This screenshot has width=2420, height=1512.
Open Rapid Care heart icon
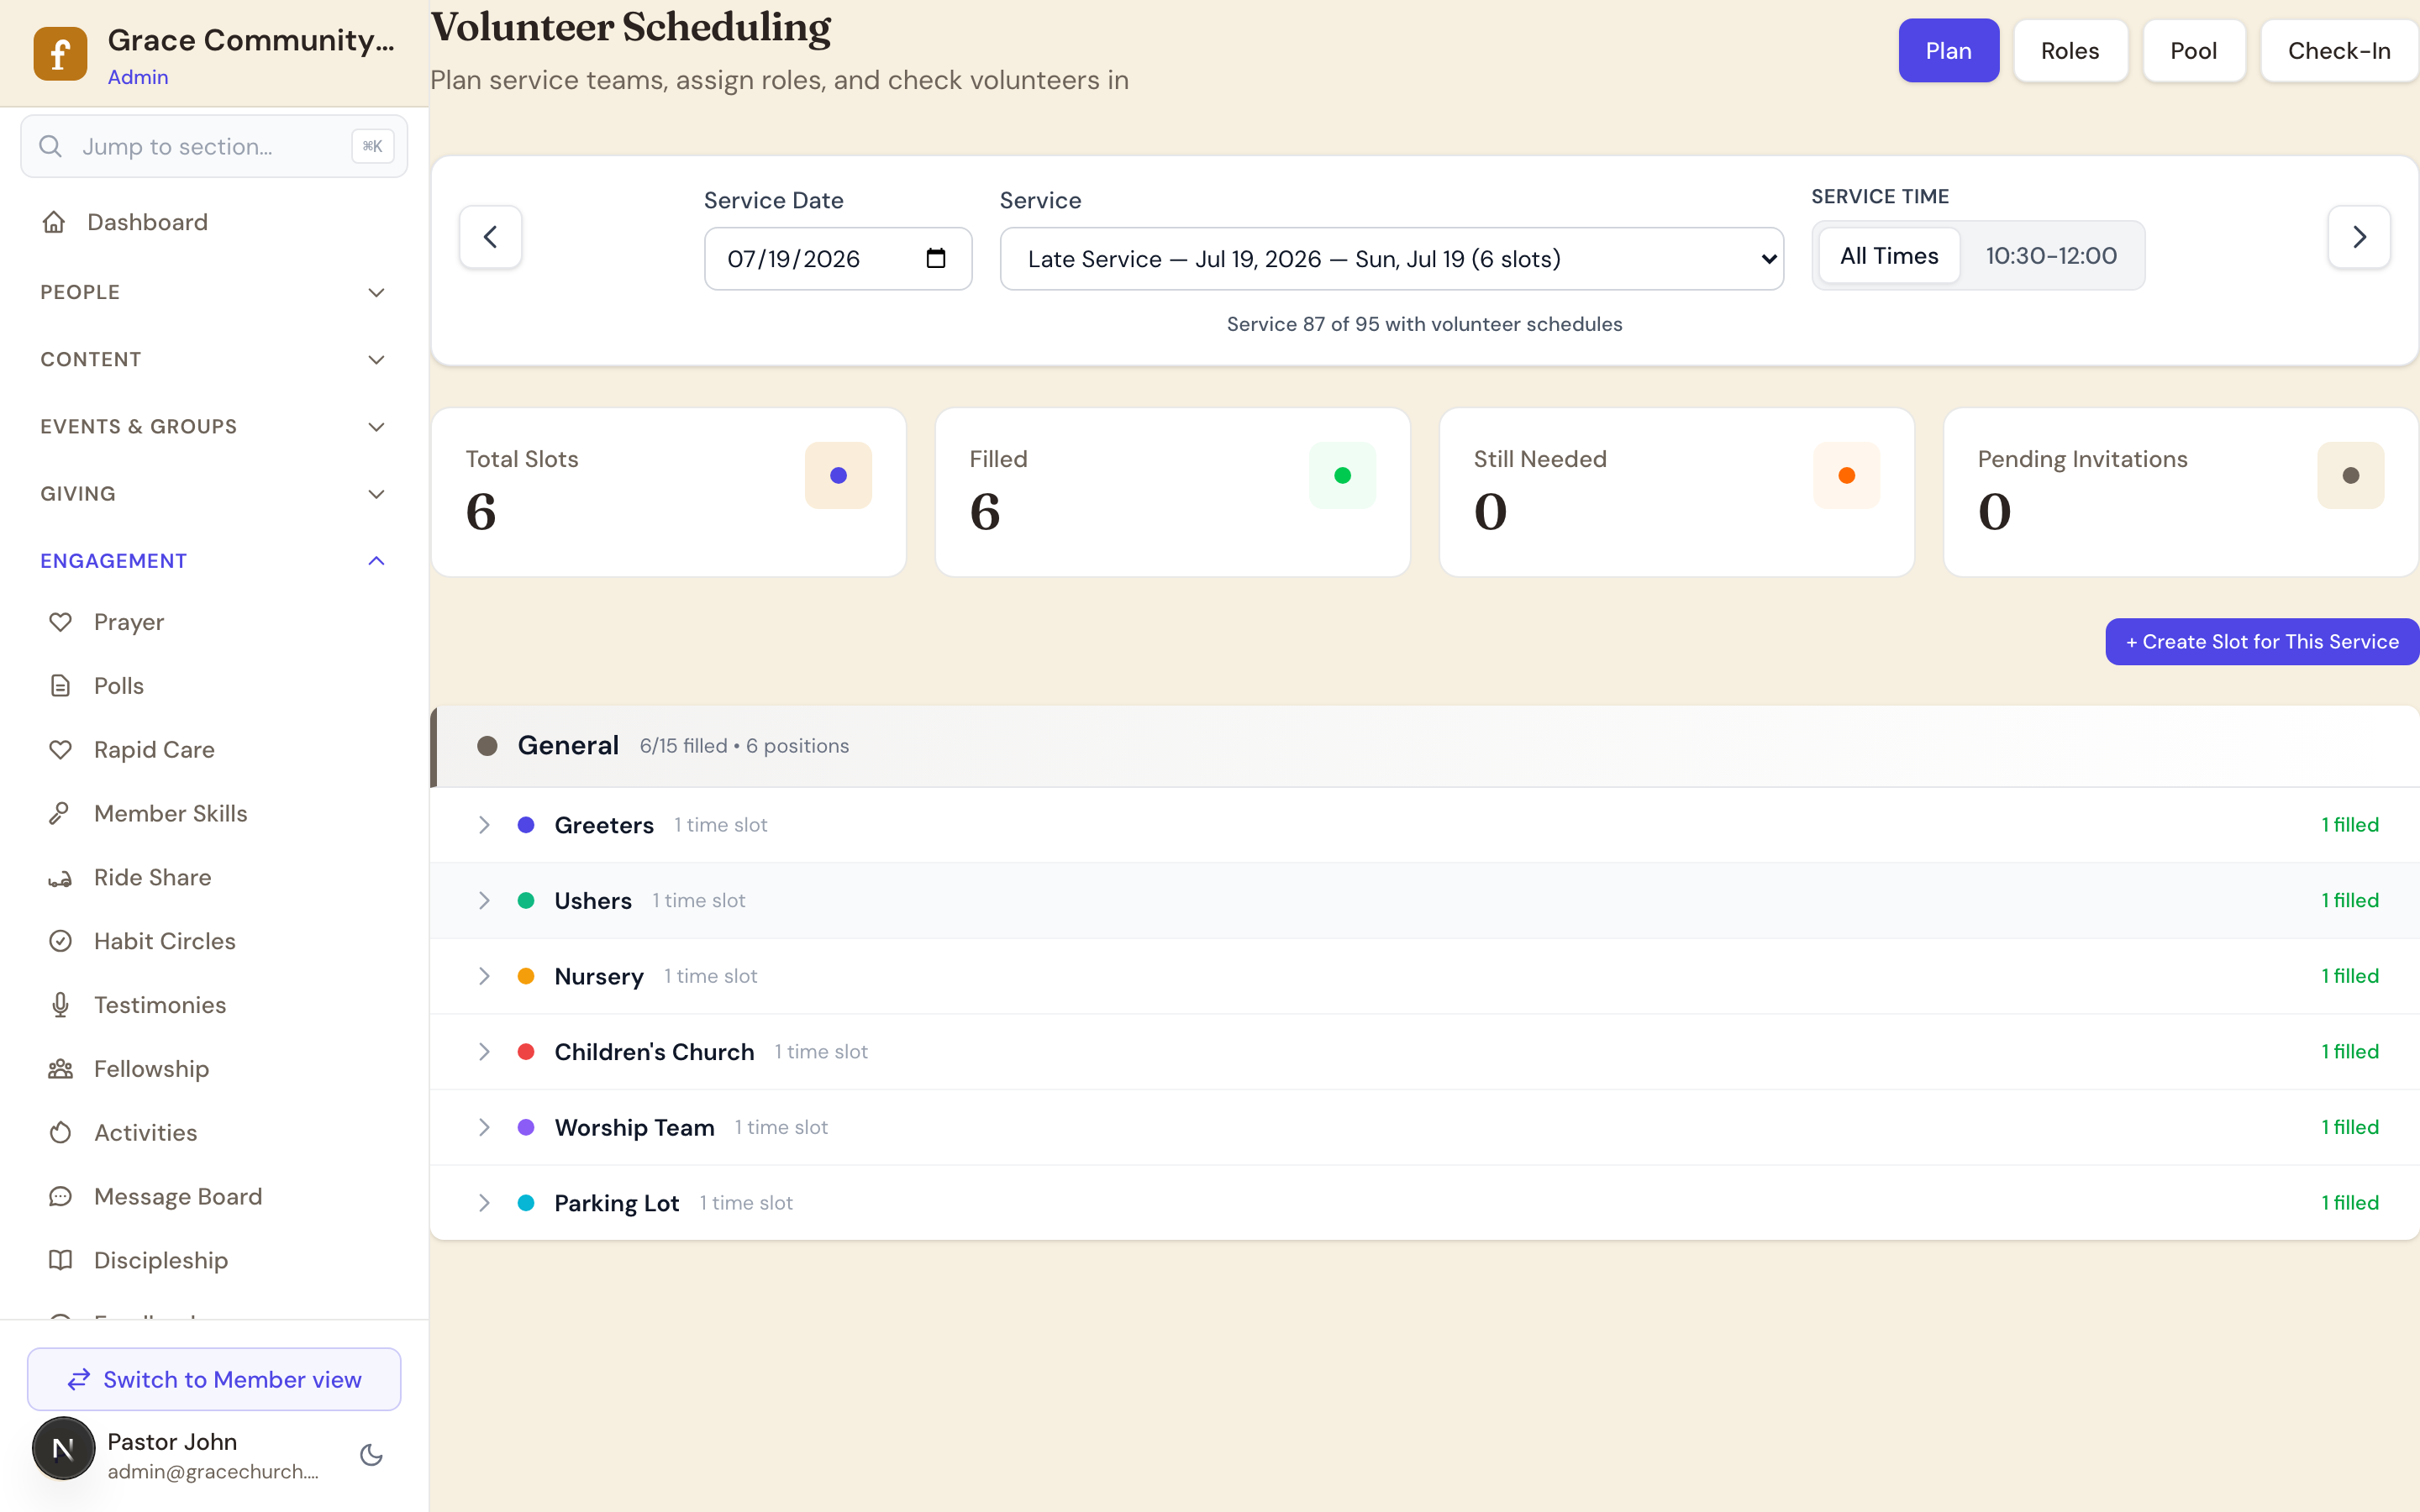click(61, 750)
